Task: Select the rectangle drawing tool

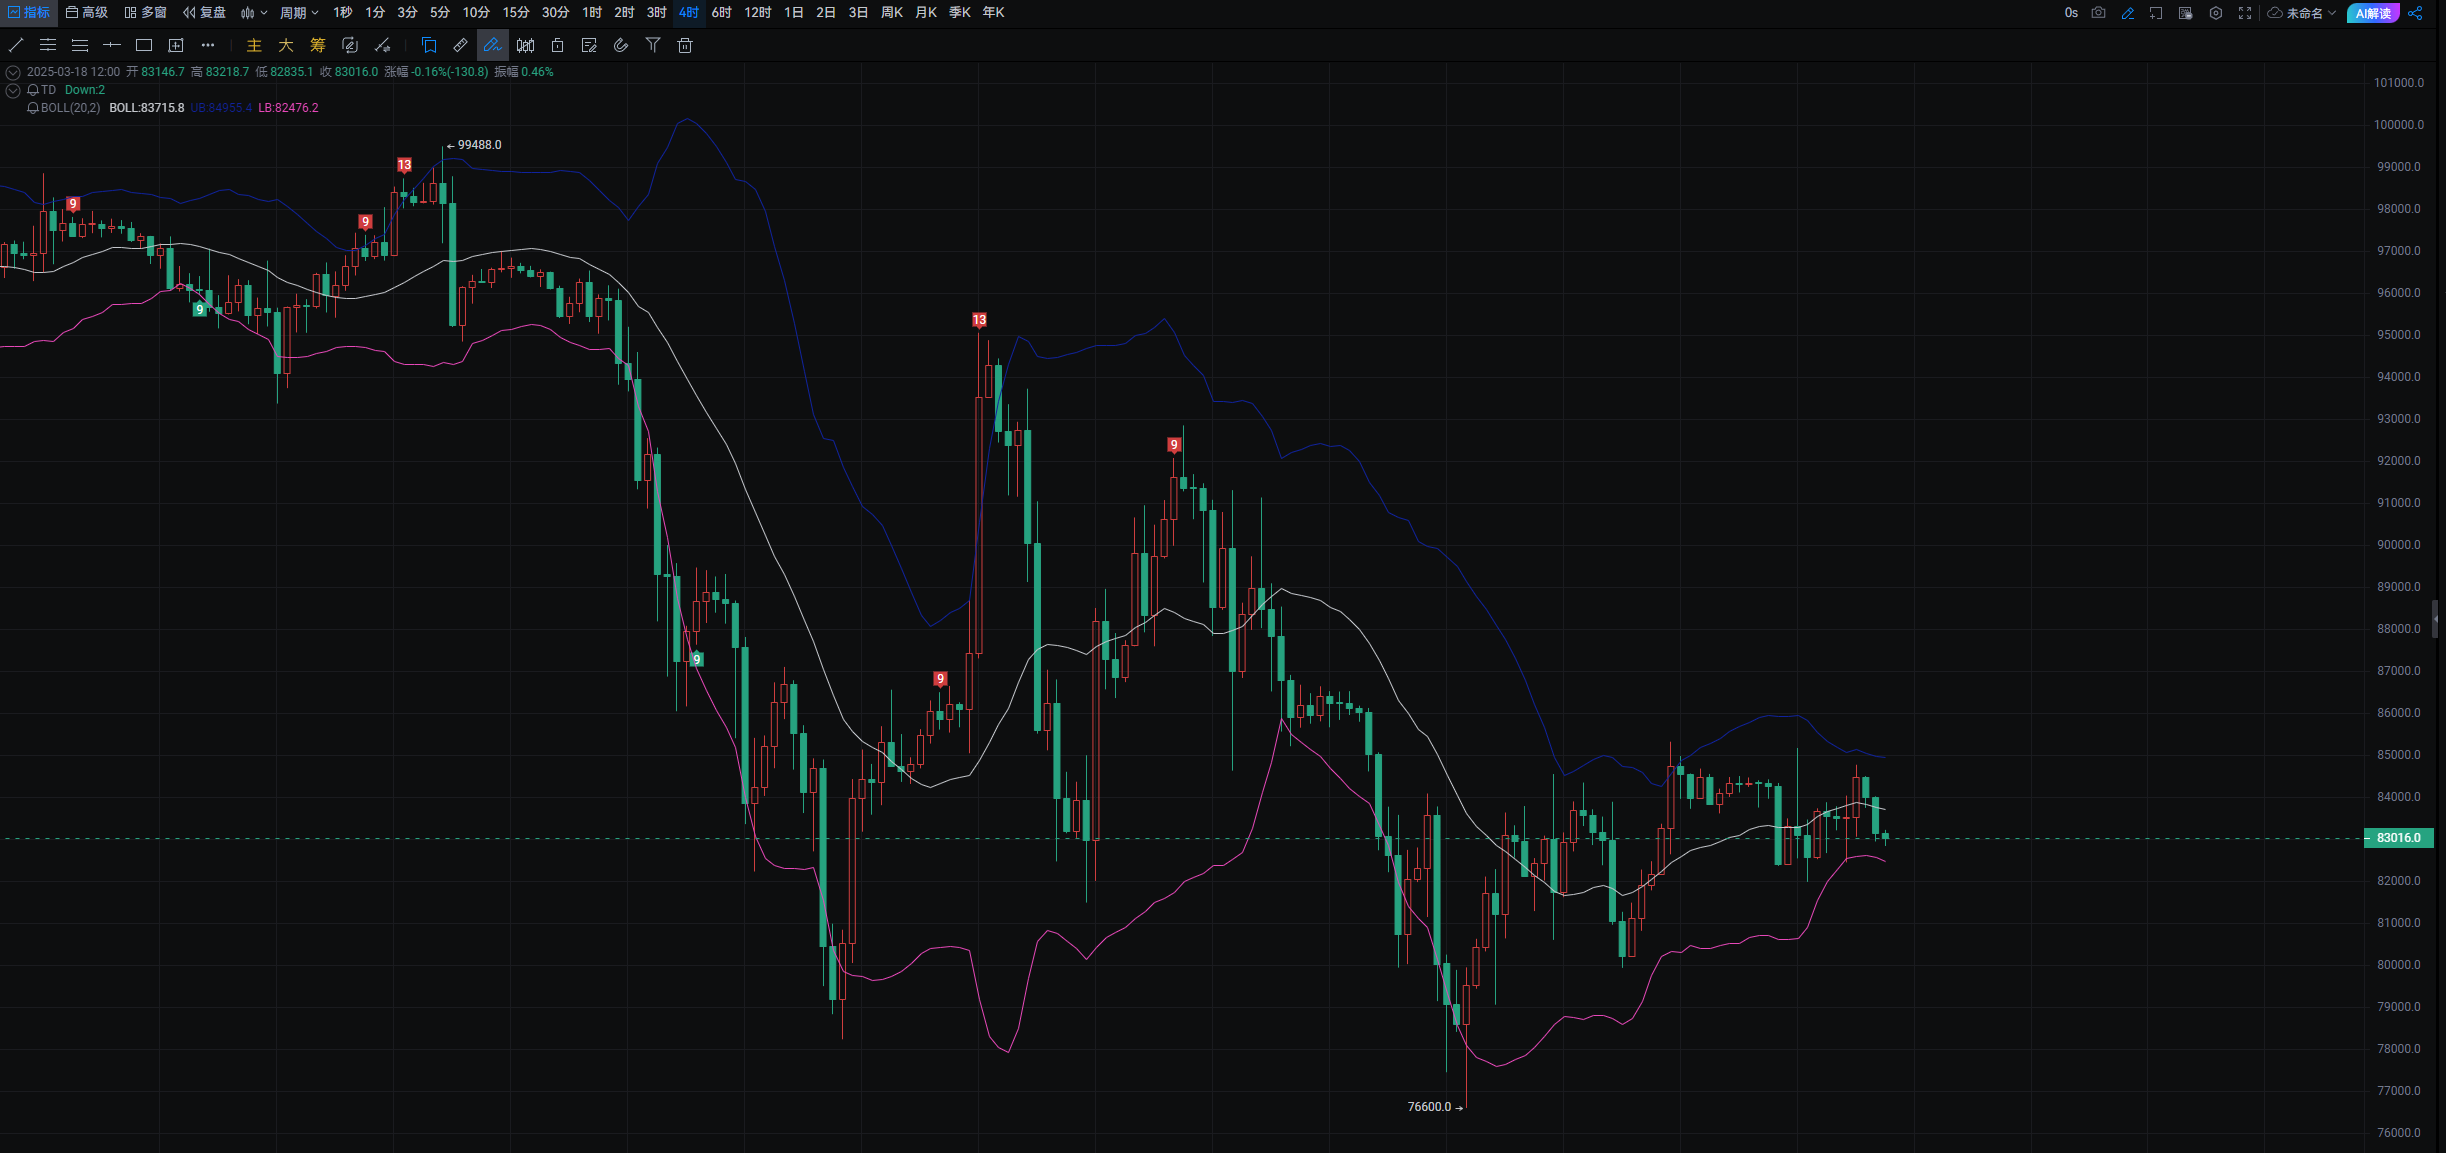Action: [x=144, y=45]
